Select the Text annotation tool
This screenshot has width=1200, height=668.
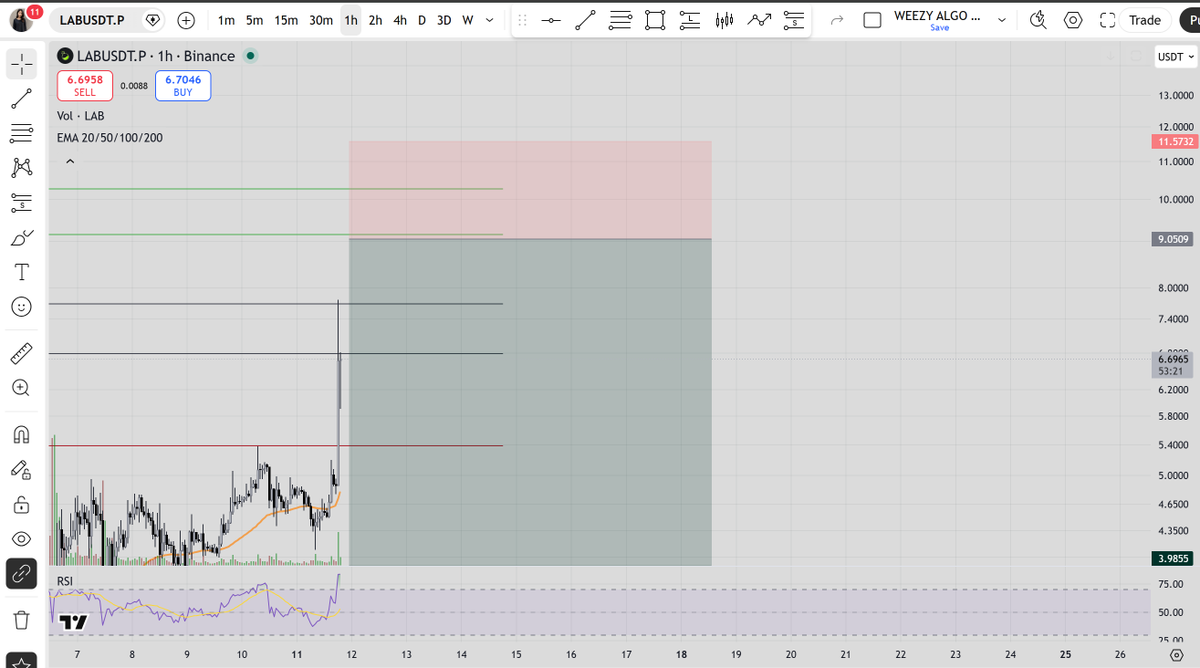[x=22, y=272]
